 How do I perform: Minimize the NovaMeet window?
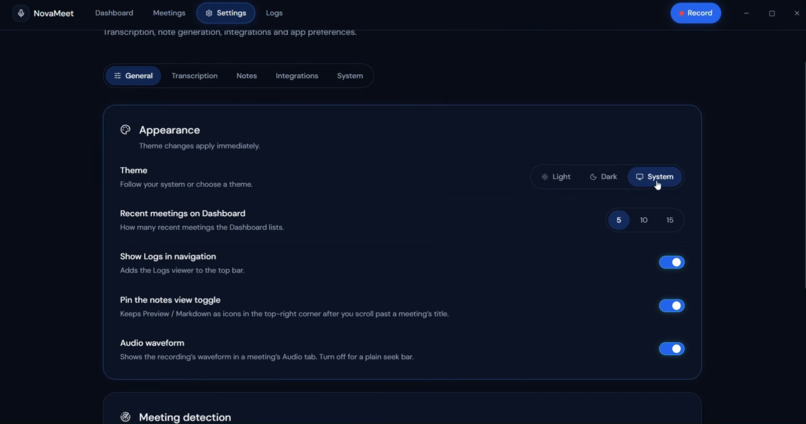point(746,13)
